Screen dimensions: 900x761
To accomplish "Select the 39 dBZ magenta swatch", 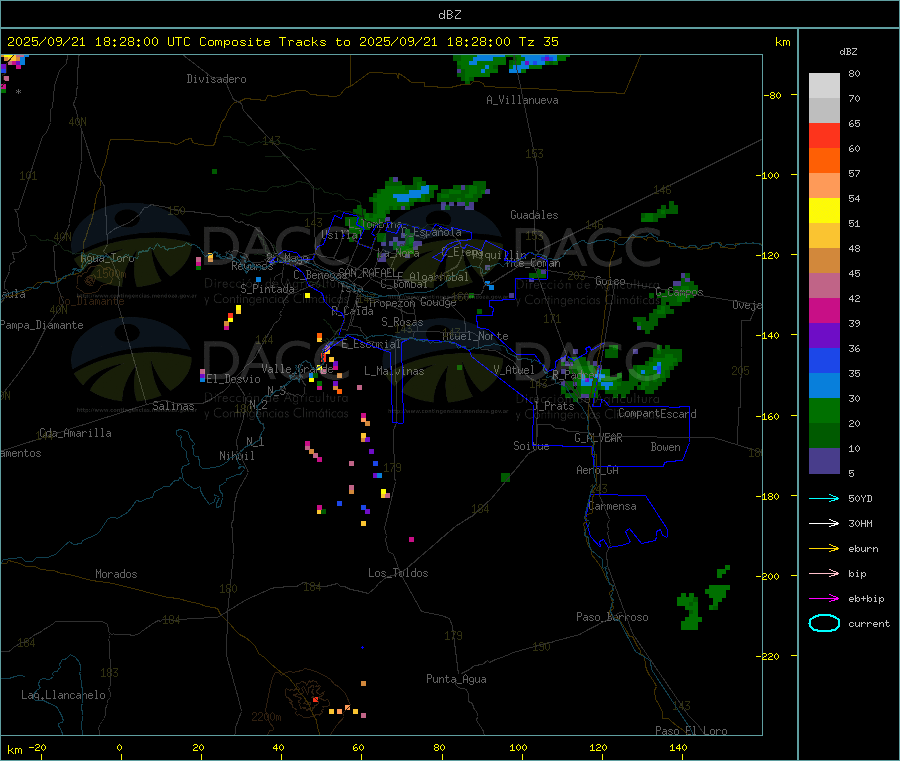I will point(824,310).
